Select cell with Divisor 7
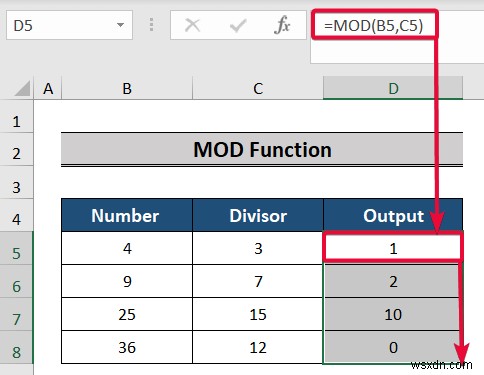Image resolution: width=484 pixels, height=375 pixels. click(x=258, y=281)
